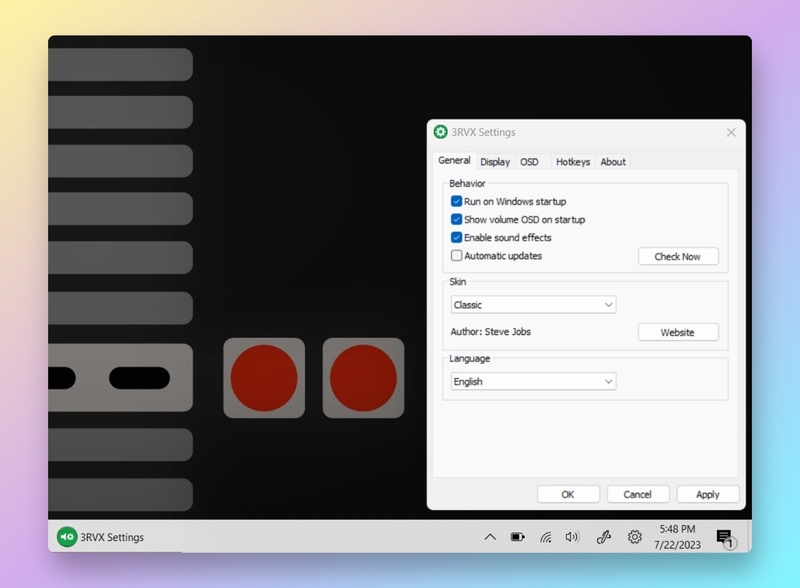Click the Website button
Viewport: 800px width, 588px height.
click(x=677, y=332)
